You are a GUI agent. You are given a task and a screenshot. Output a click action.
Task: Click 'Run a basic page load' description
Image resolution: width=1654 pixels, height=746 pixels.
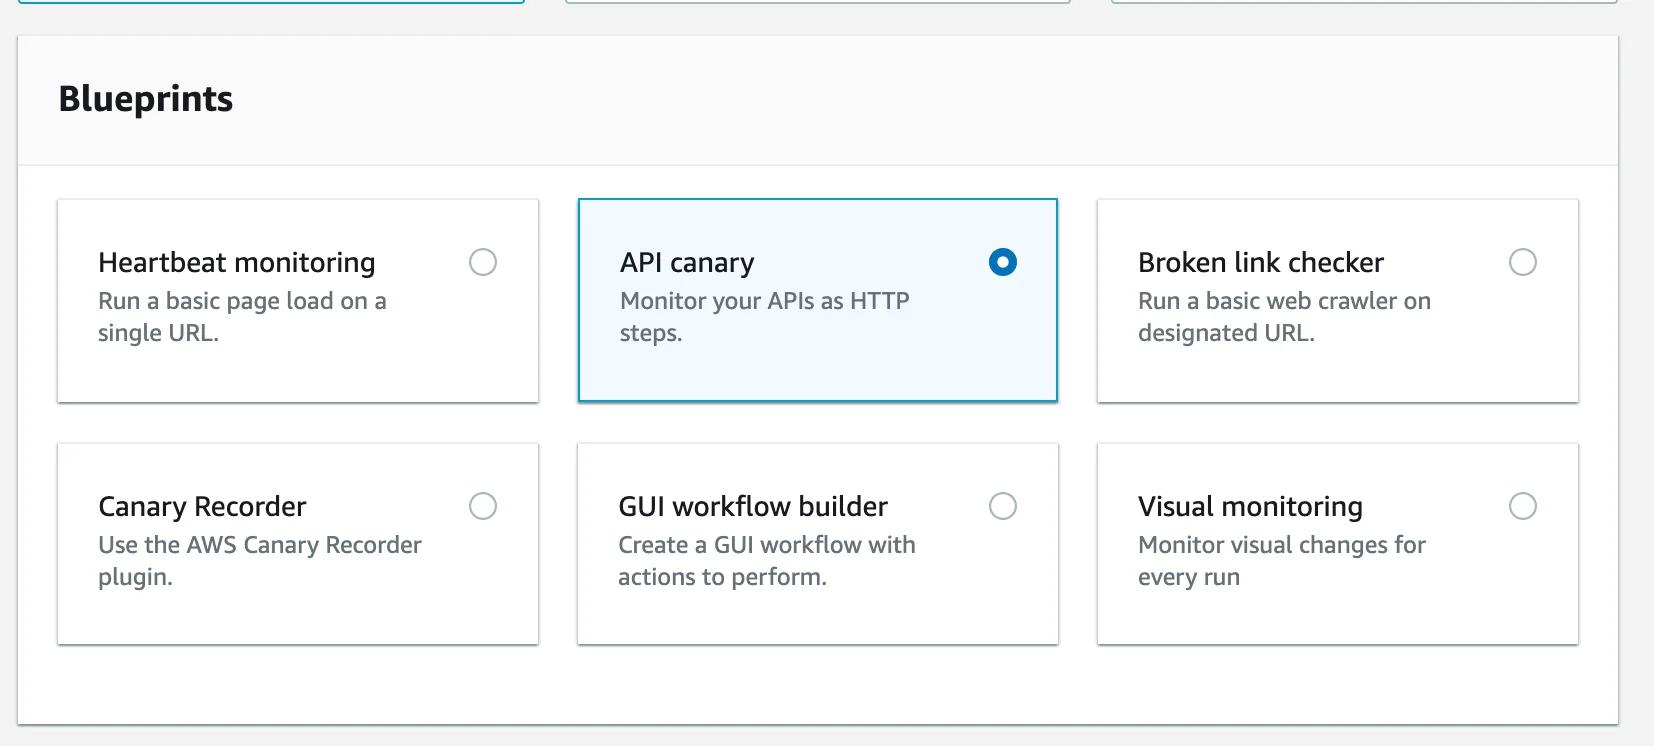(x=242, y=317)
